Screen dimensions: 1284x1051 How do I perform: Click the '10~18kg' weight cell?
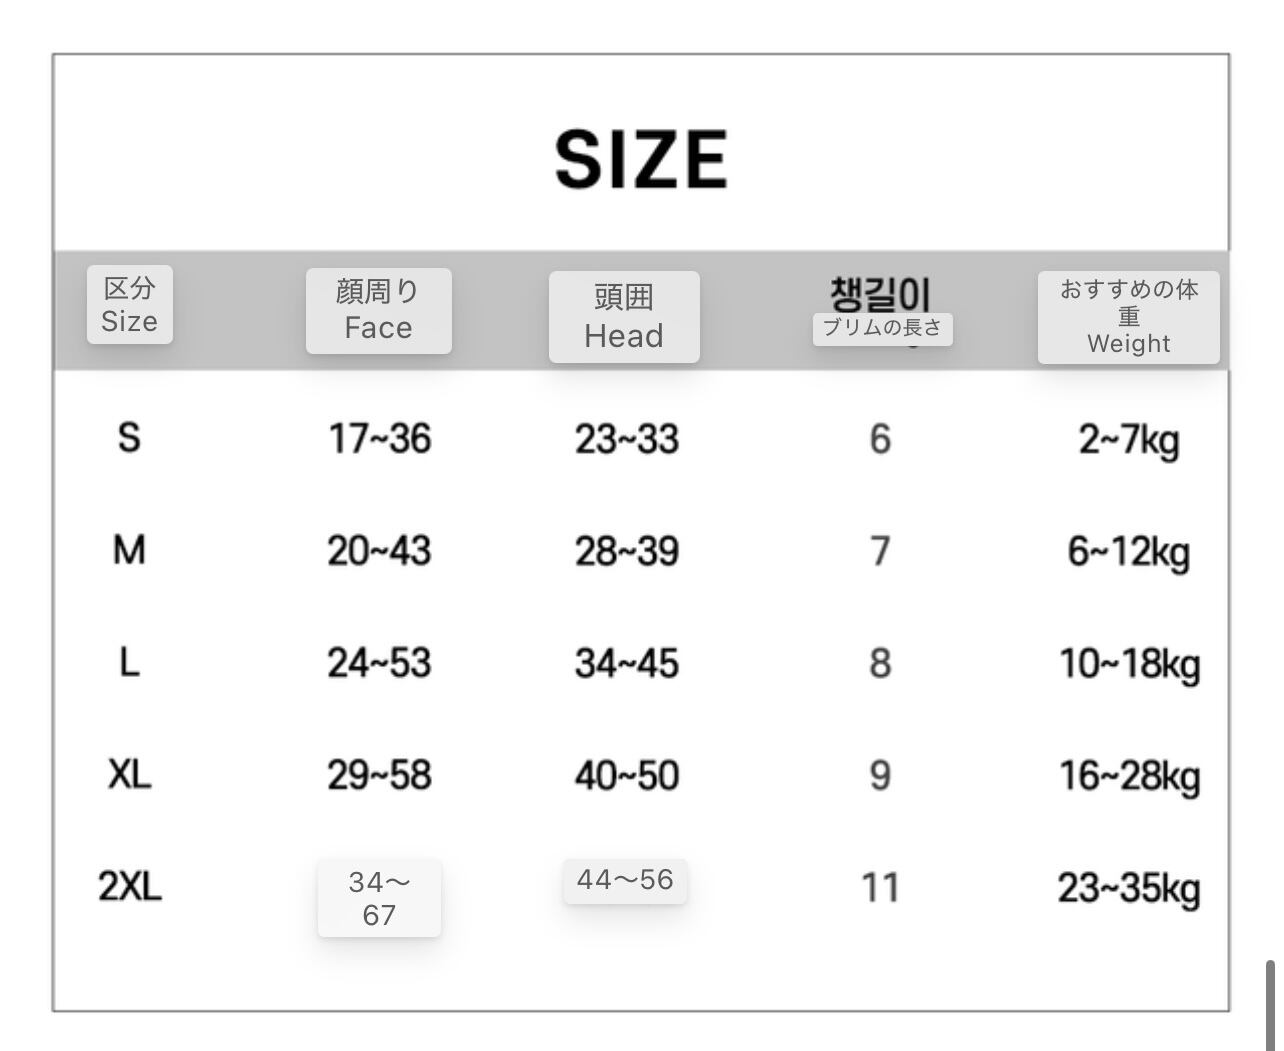coord(1130,664)
